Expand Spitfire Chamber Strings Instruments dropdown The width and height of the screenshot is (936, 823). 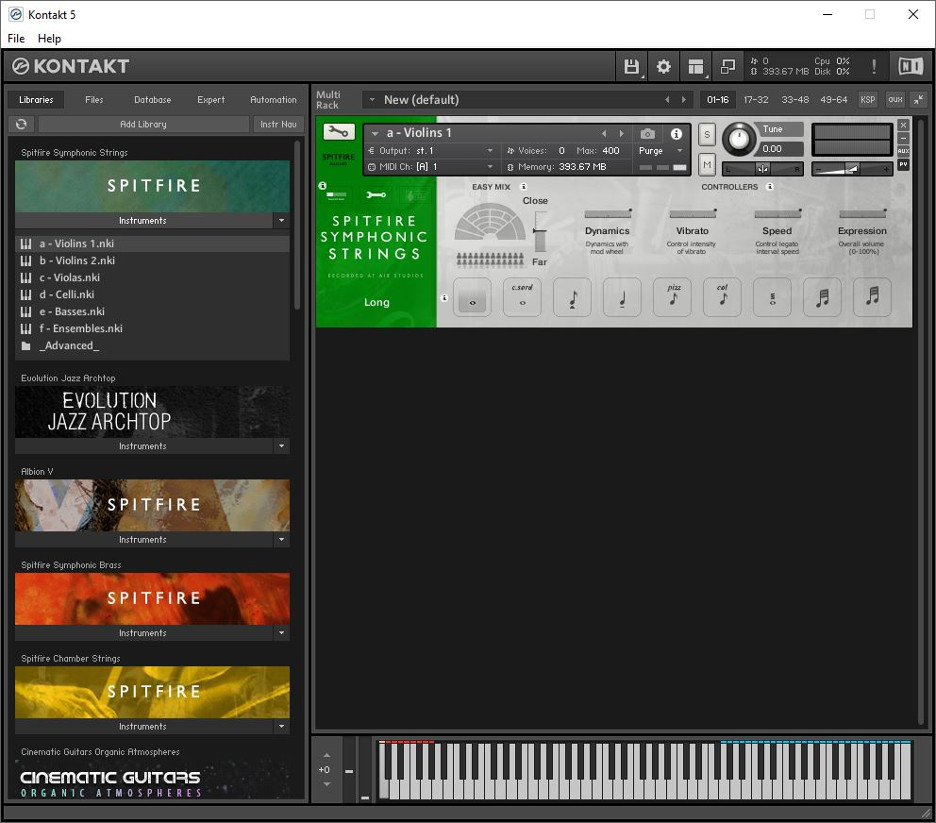point(281,726)
